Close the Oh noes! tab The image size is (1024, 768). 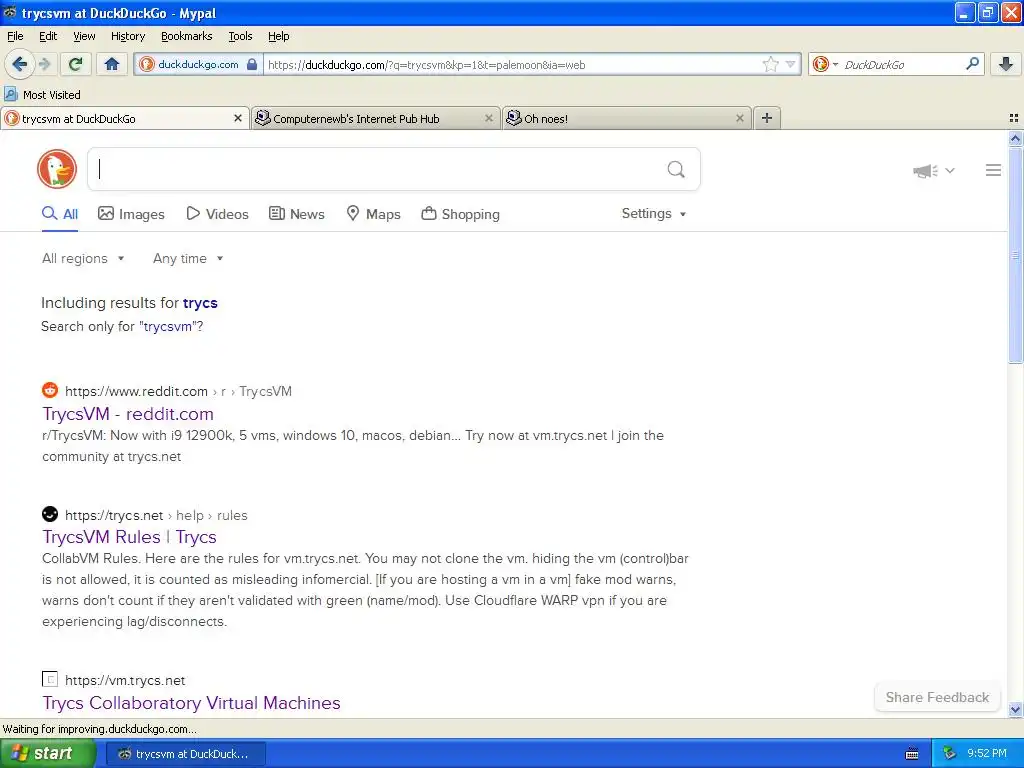(x=739, y=118)
